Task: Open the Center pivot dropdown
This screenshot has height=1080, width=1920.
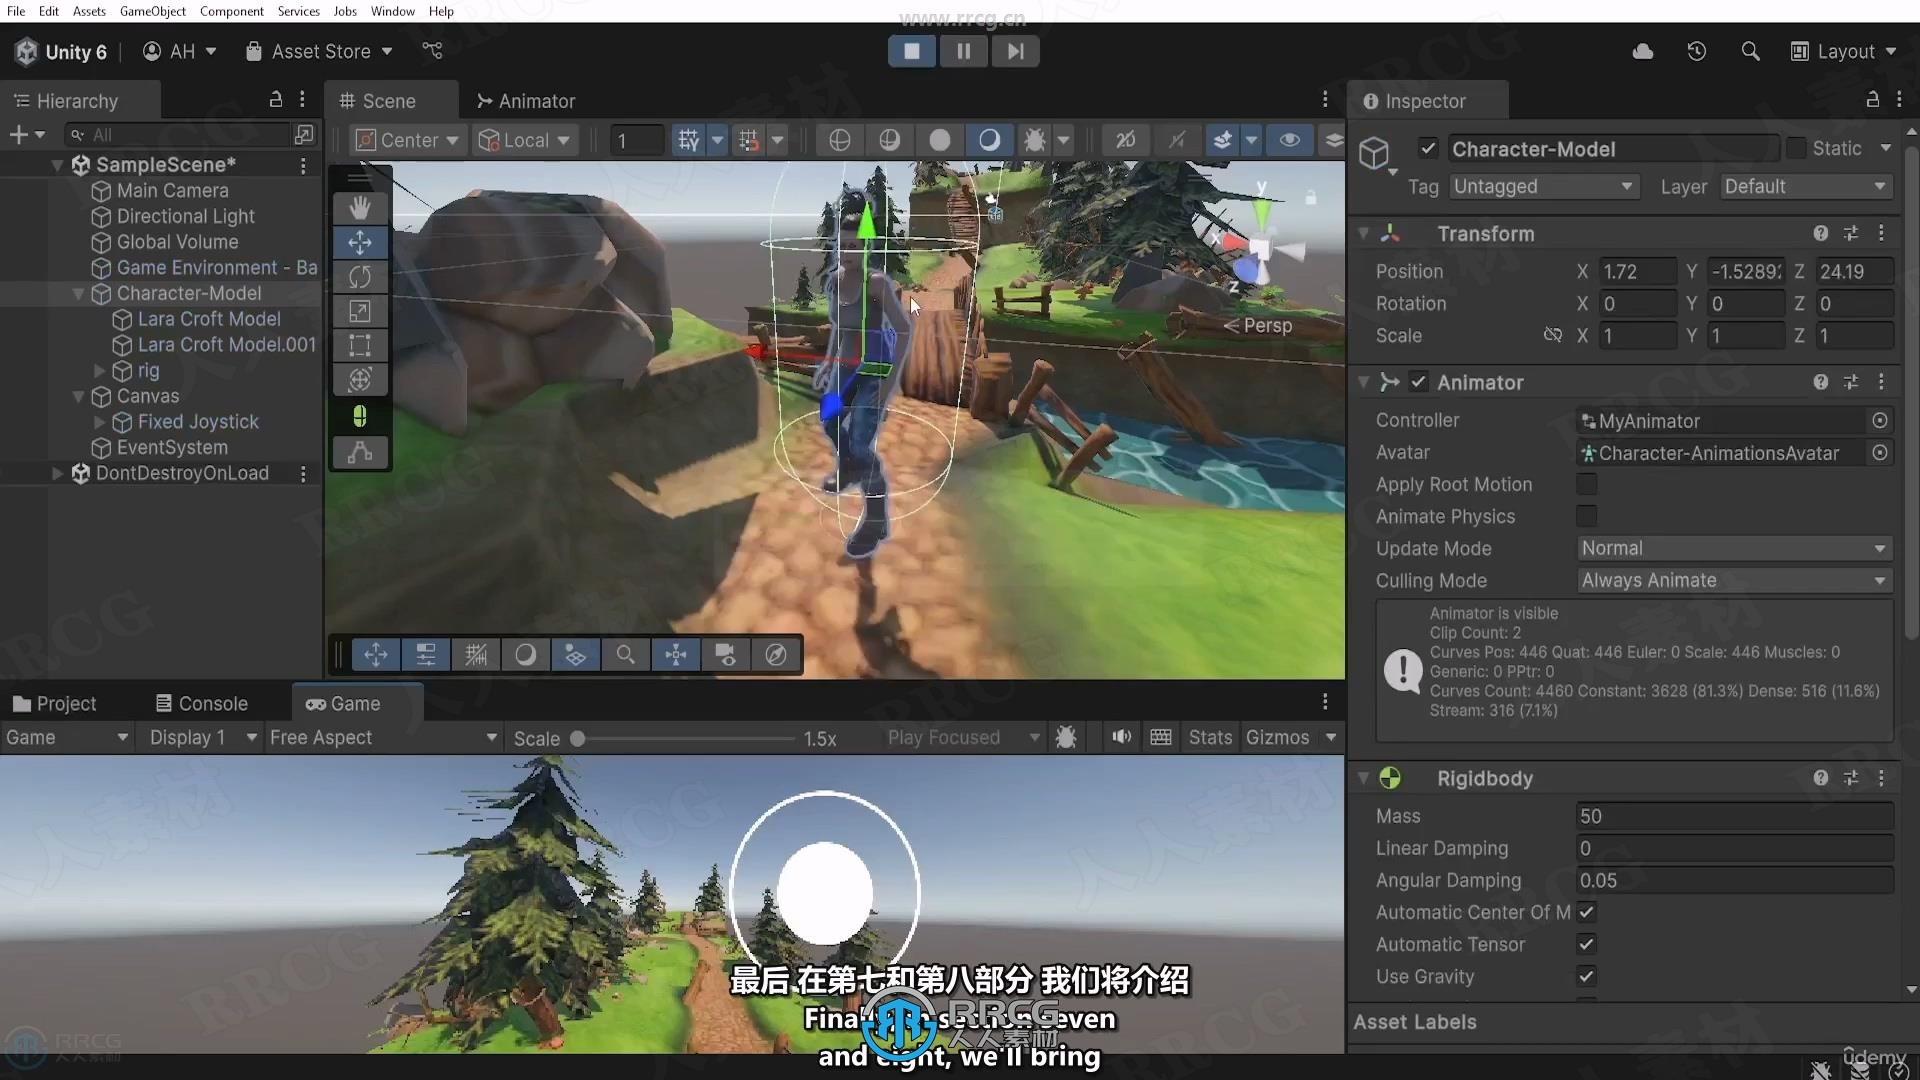Action: coord(407,140)
